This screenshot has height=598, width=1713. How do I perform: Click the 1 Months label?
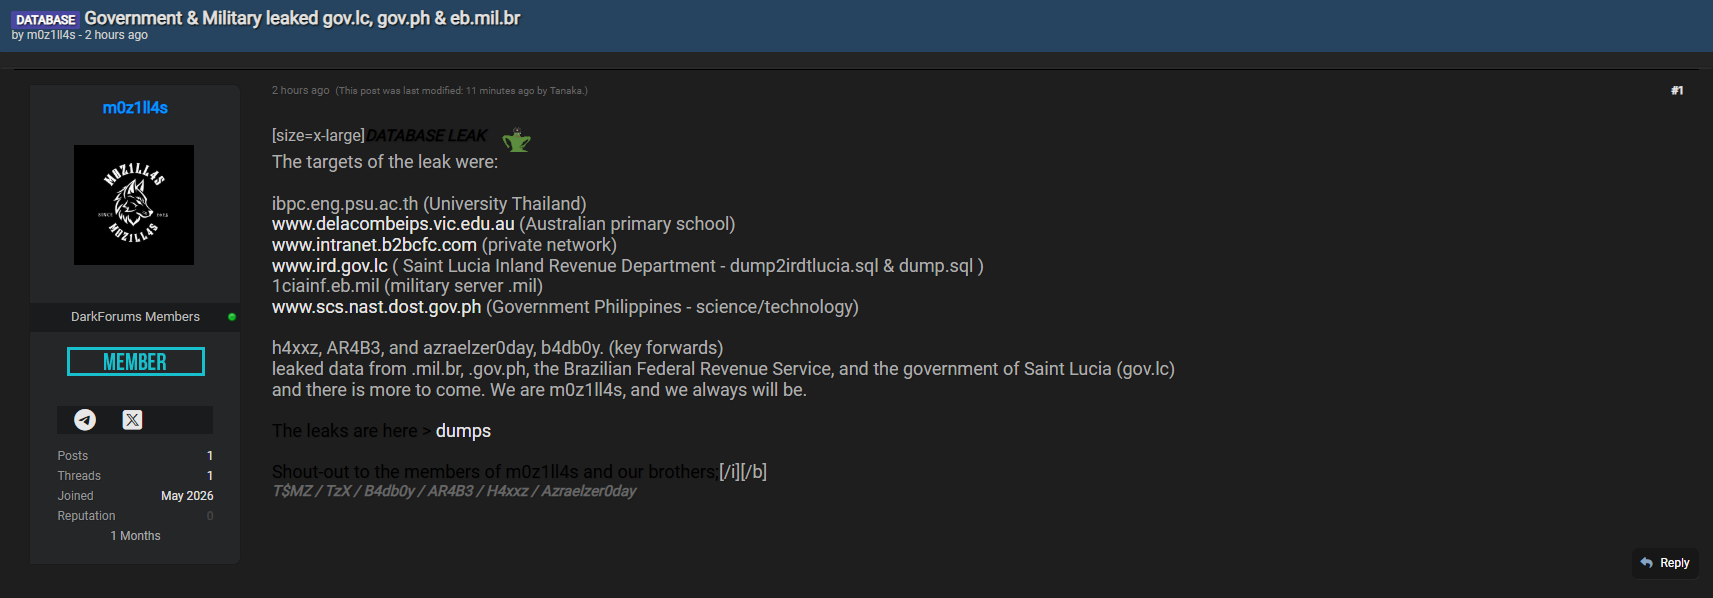pos(135,536)
